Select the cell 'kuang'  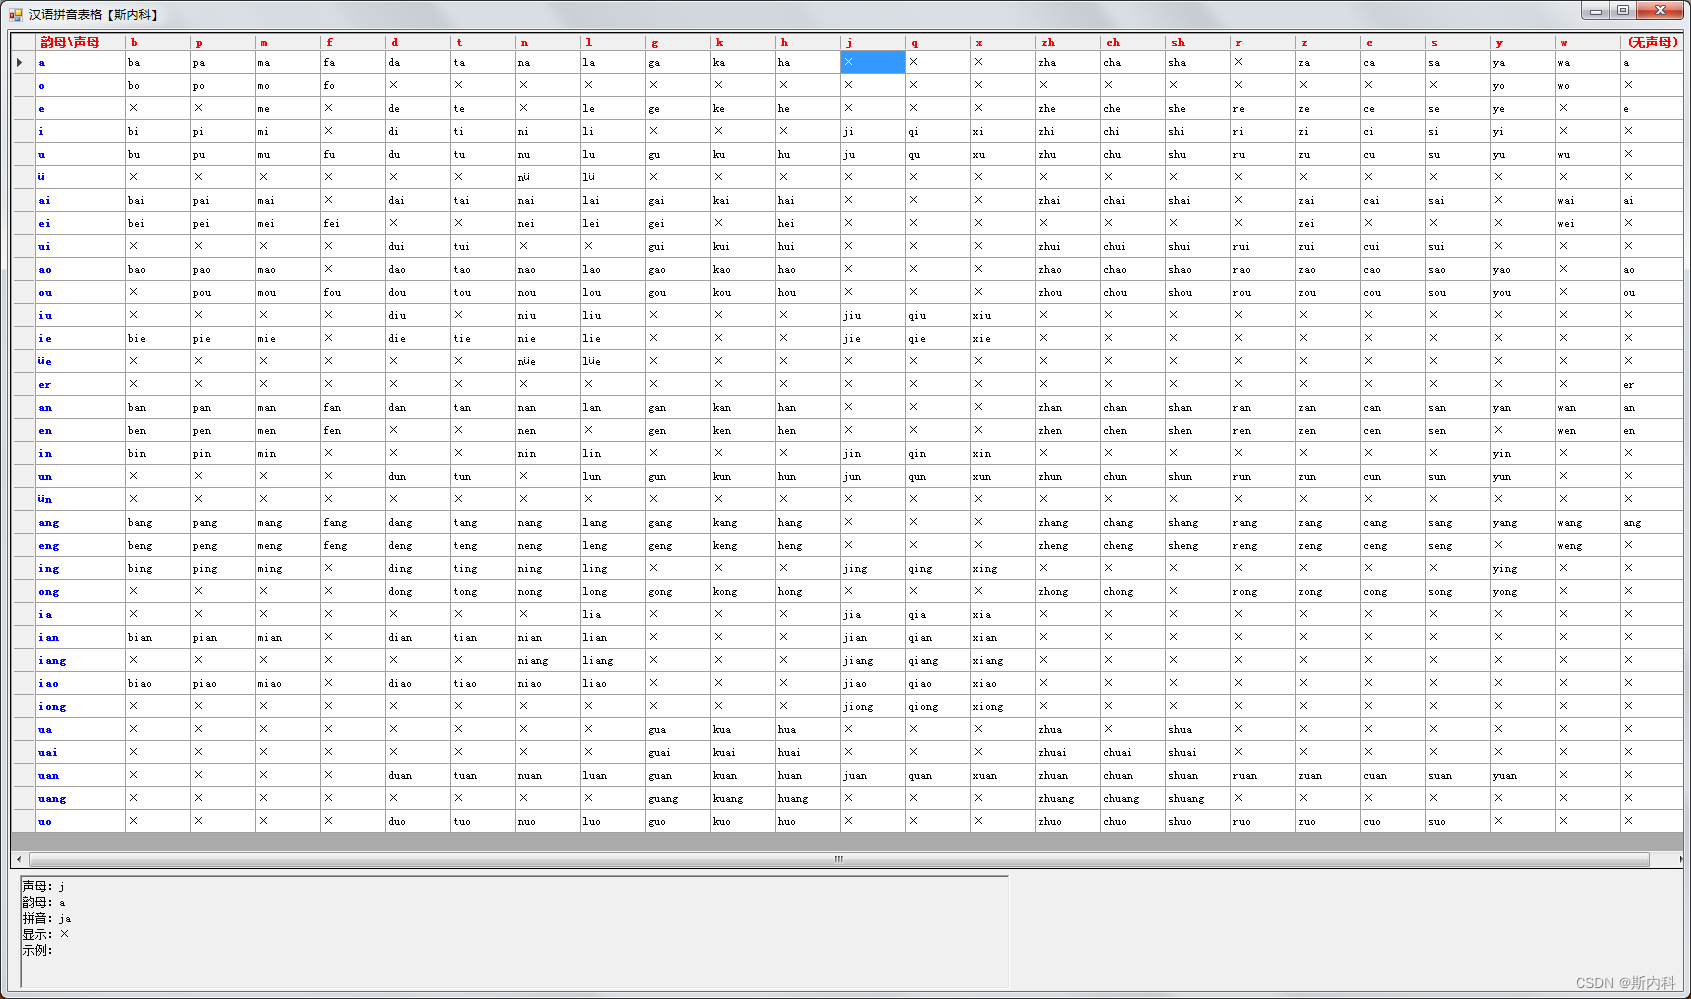pos(743,798)
